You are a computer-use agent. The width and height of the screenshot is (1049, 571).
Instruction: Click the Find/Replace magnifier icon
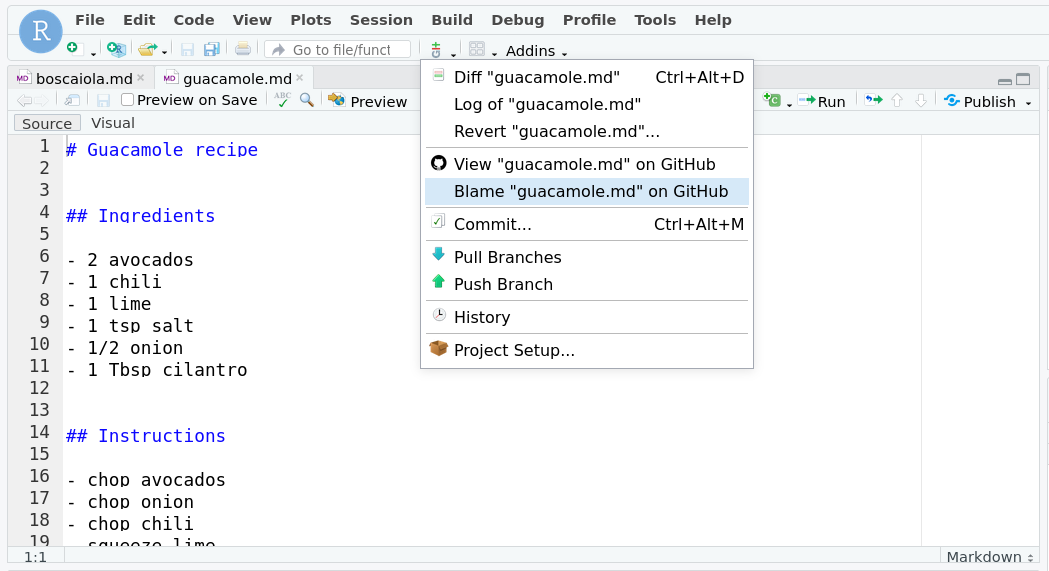coord(307,100)
